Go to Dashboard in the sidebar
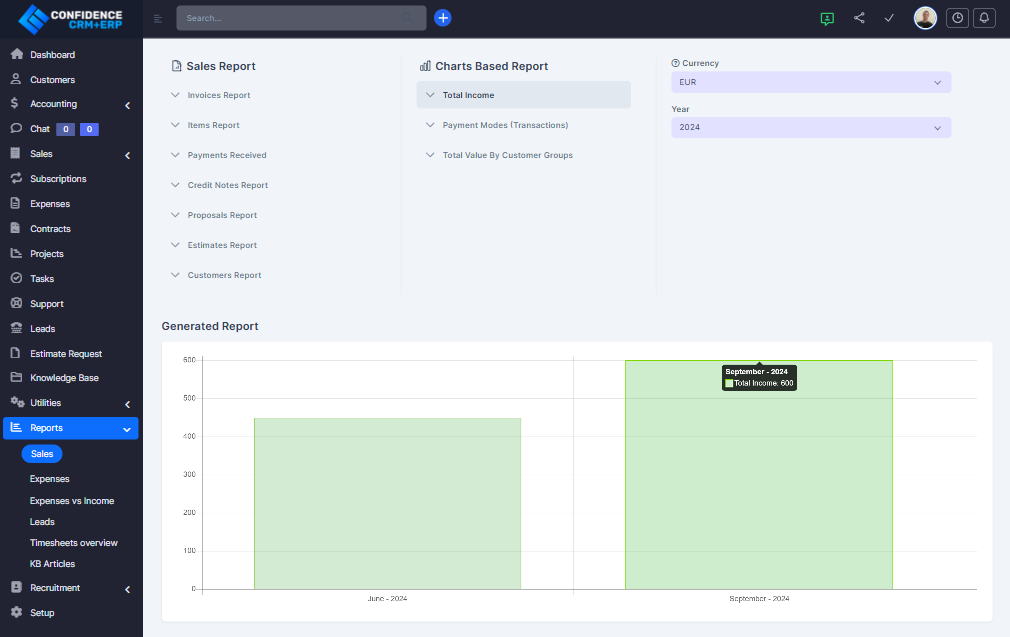1010x637 pixels. click(x=52, y=55)
